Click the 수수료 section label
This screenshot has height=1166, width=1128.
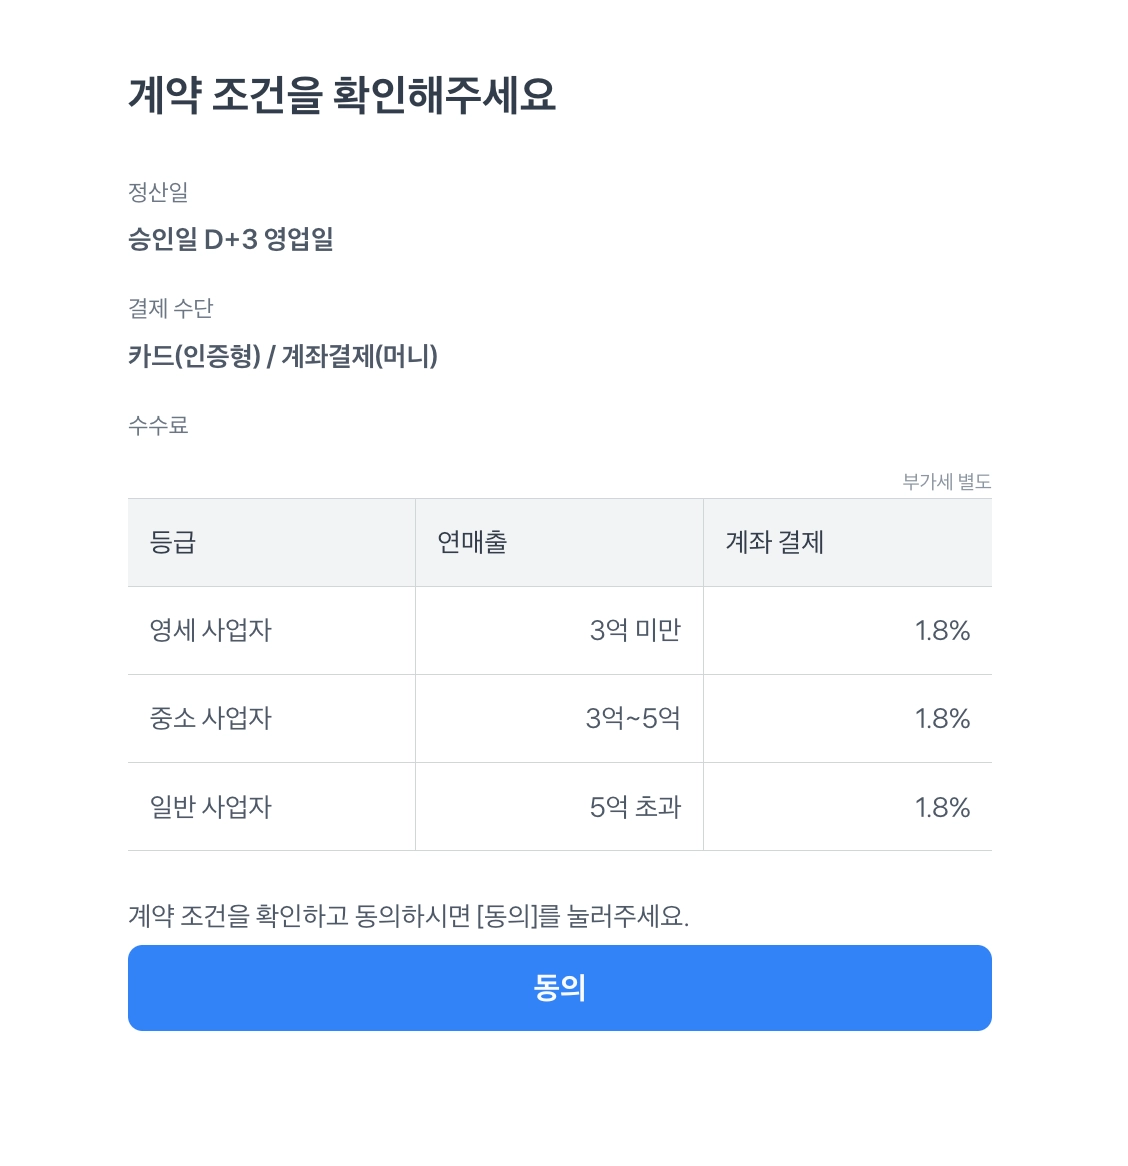[158, 426]
